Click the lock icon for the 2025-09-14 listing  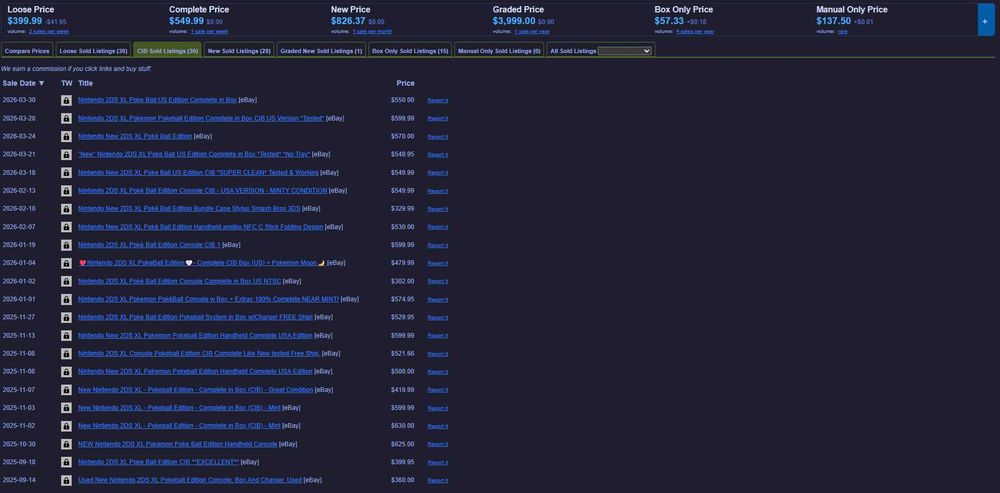(x=66, y=480)
